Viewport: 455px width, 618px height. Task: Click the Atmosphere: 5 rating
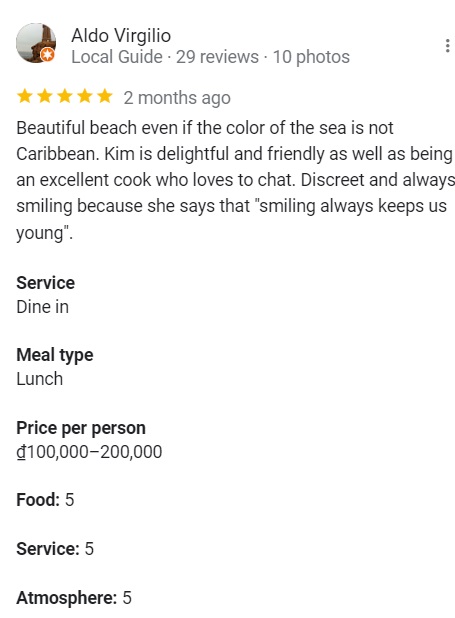[x=74, y=598]
